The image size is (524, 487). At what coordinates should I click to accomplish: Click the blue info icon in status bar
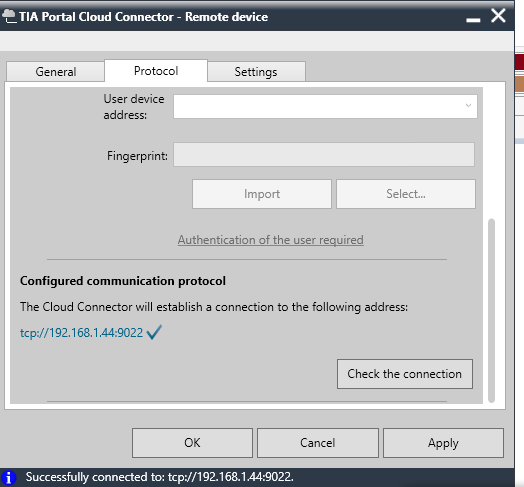[x=9, y=477]
